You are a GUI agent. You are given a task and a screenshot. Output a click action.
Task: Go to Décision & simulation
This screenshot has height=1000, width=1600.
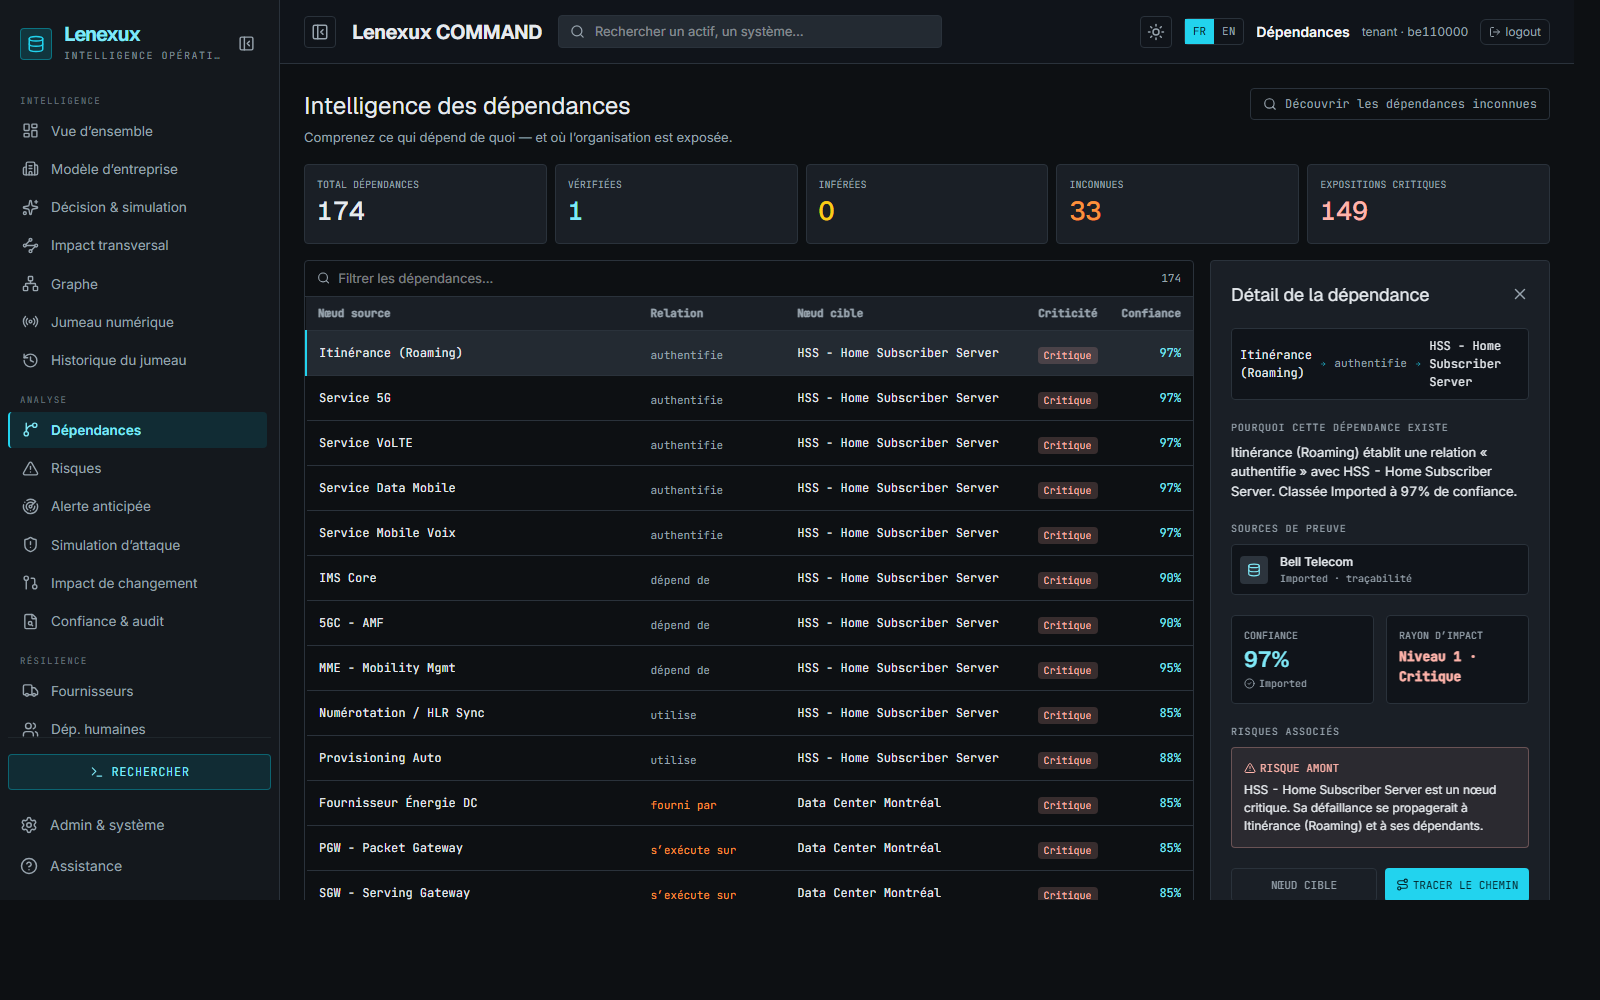[x=138, y=207]
